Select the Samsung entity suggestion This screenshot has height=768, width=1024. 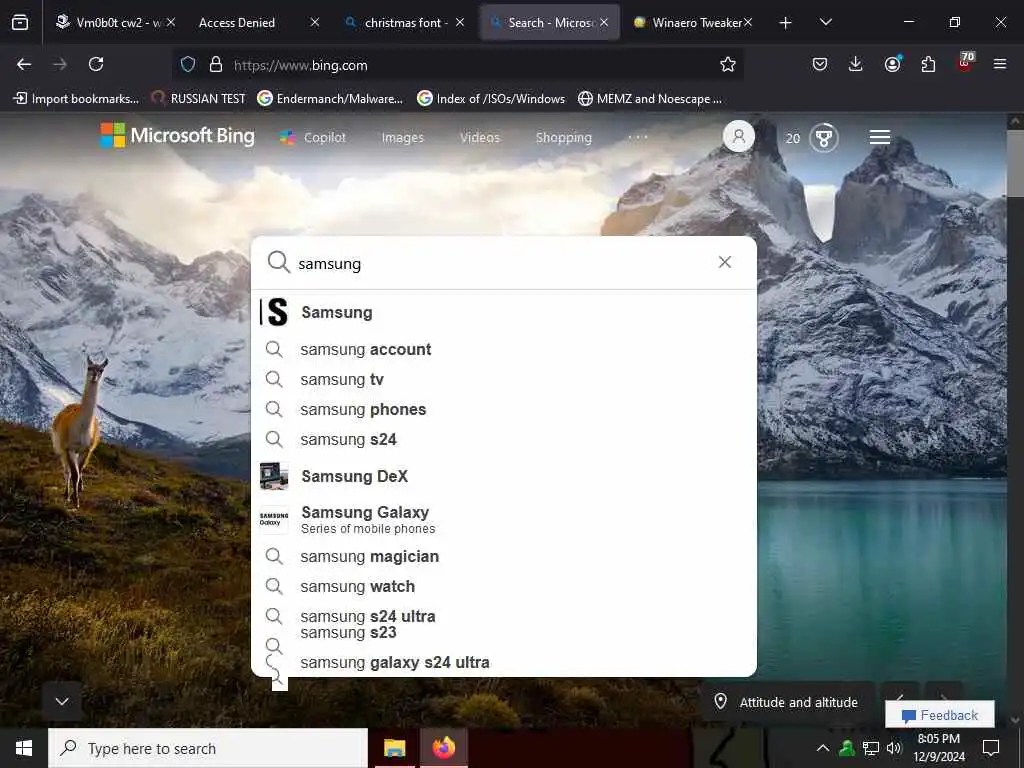pyautogui.click(x=504, y=312)
